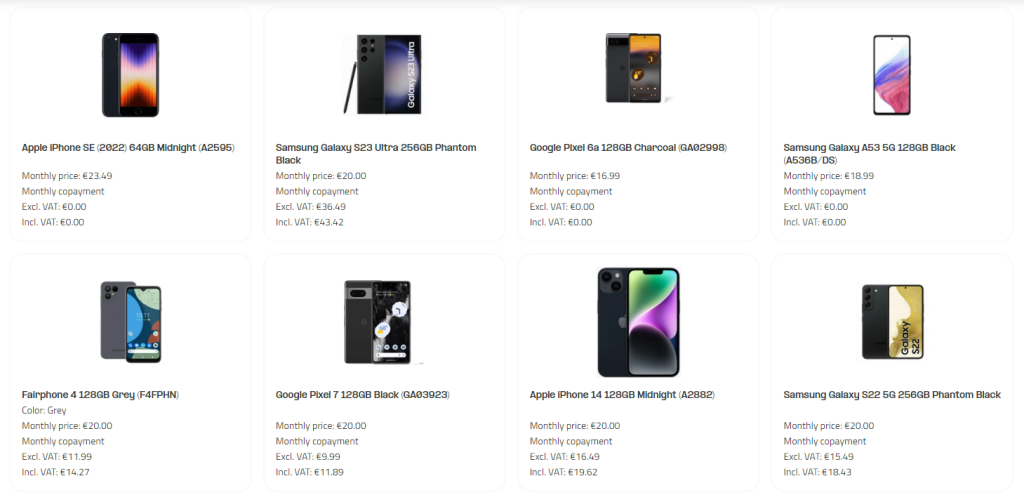Click the Pixel 6a monthly price €16.99

click(x=575, y=176)
